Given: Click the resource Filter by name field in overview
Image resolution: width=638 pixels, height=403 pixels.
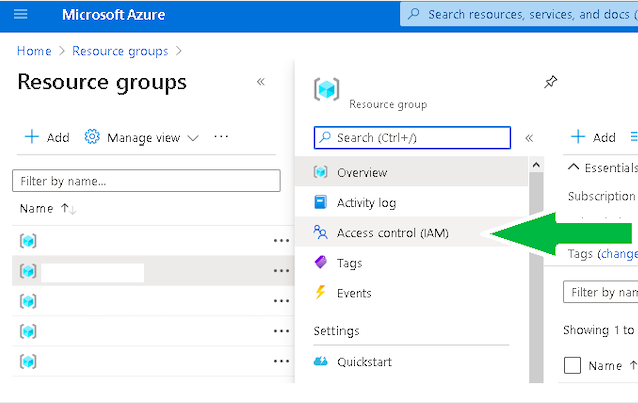Looking at the screenshot, I should coord(601,292).
